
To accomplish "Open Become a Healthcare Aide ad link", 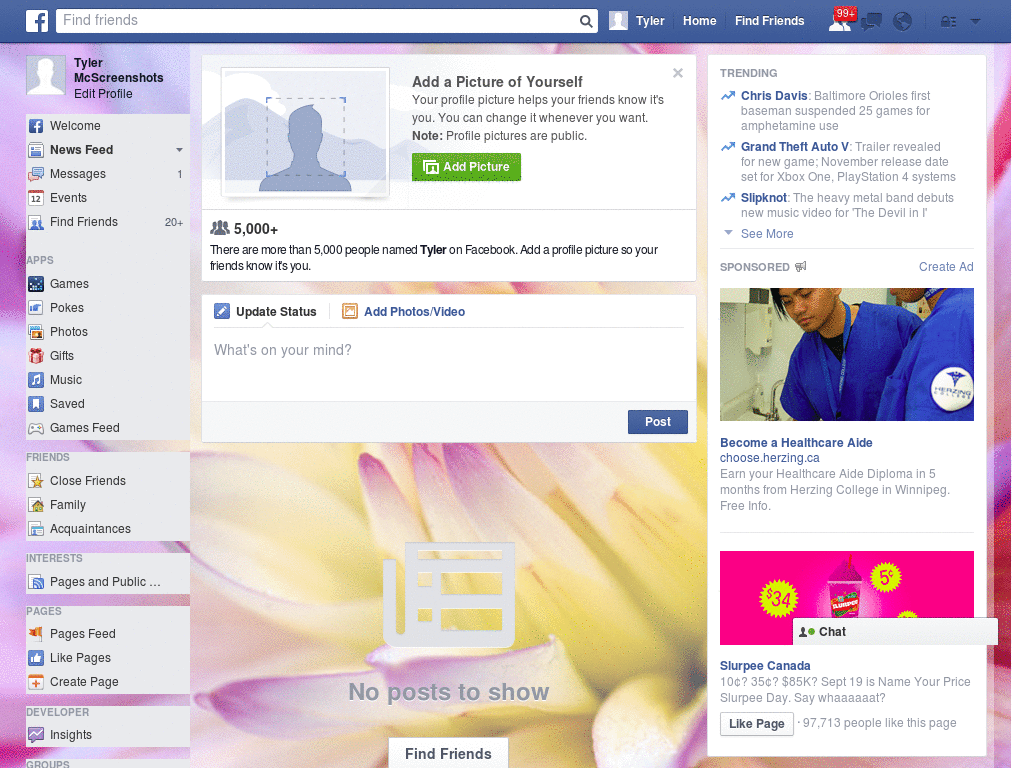I will (x=796, y=443).
